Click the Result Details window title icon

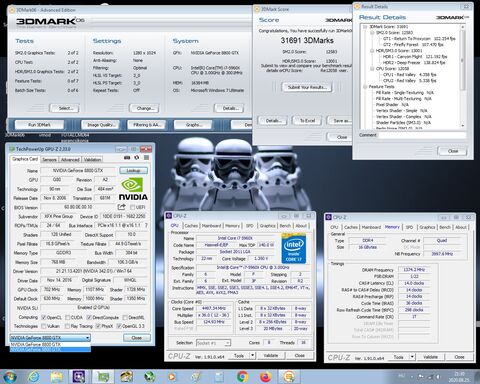[x=357, y=6]
